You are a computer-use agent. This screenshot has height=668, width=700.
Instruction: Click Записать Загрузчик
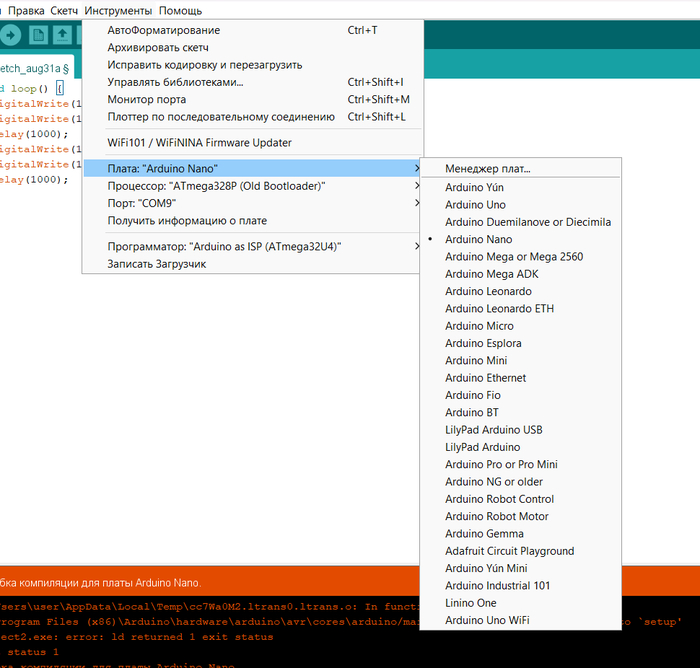tap(253, 264)
